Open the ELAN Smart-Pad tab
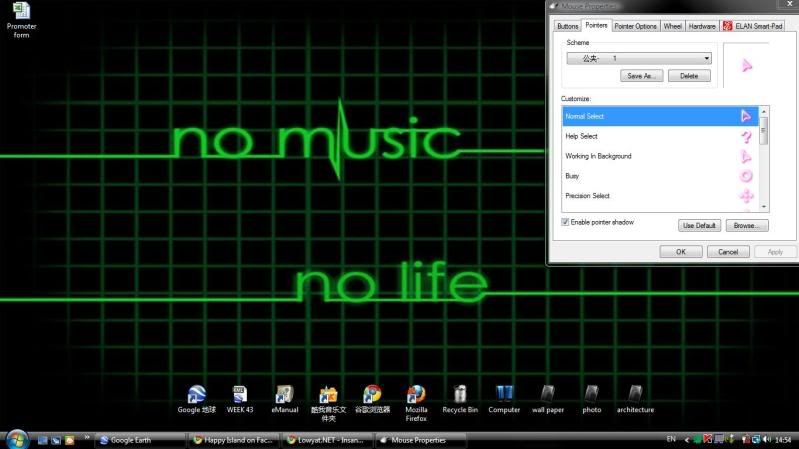 tap(752, 26)
